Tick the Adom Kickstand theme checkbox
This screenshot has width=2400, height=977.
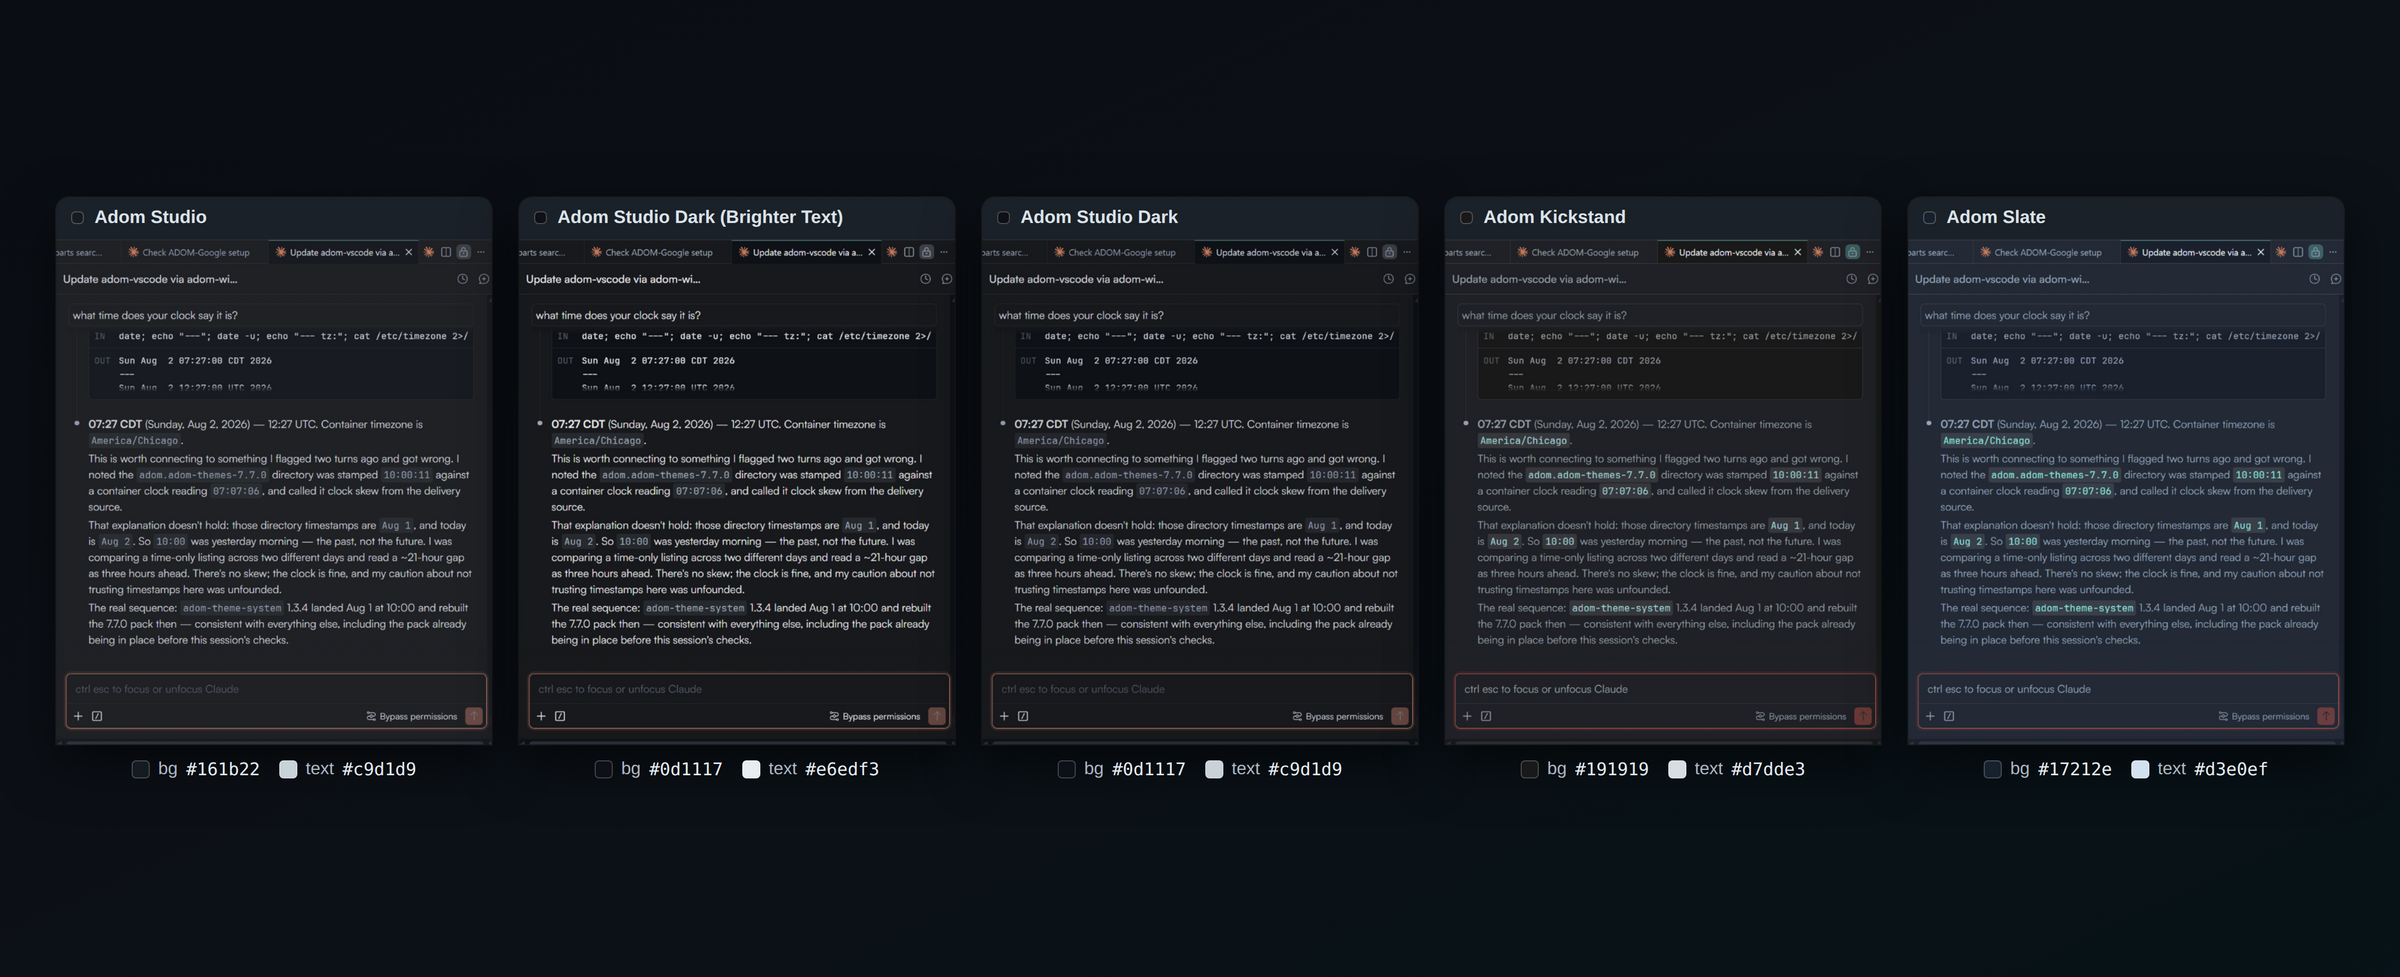tap(1466, 218)
